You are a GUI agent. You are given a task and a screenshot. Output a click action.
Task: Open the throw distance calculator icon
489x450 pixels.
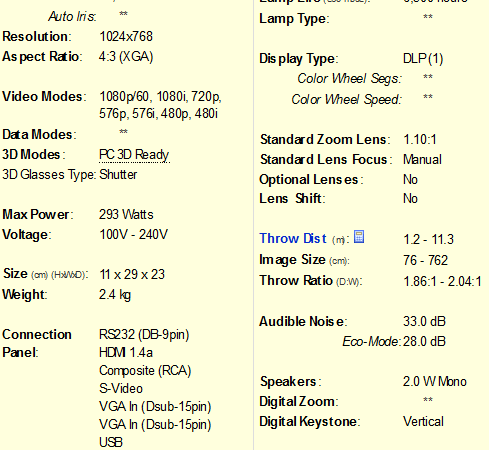(359, 237)
